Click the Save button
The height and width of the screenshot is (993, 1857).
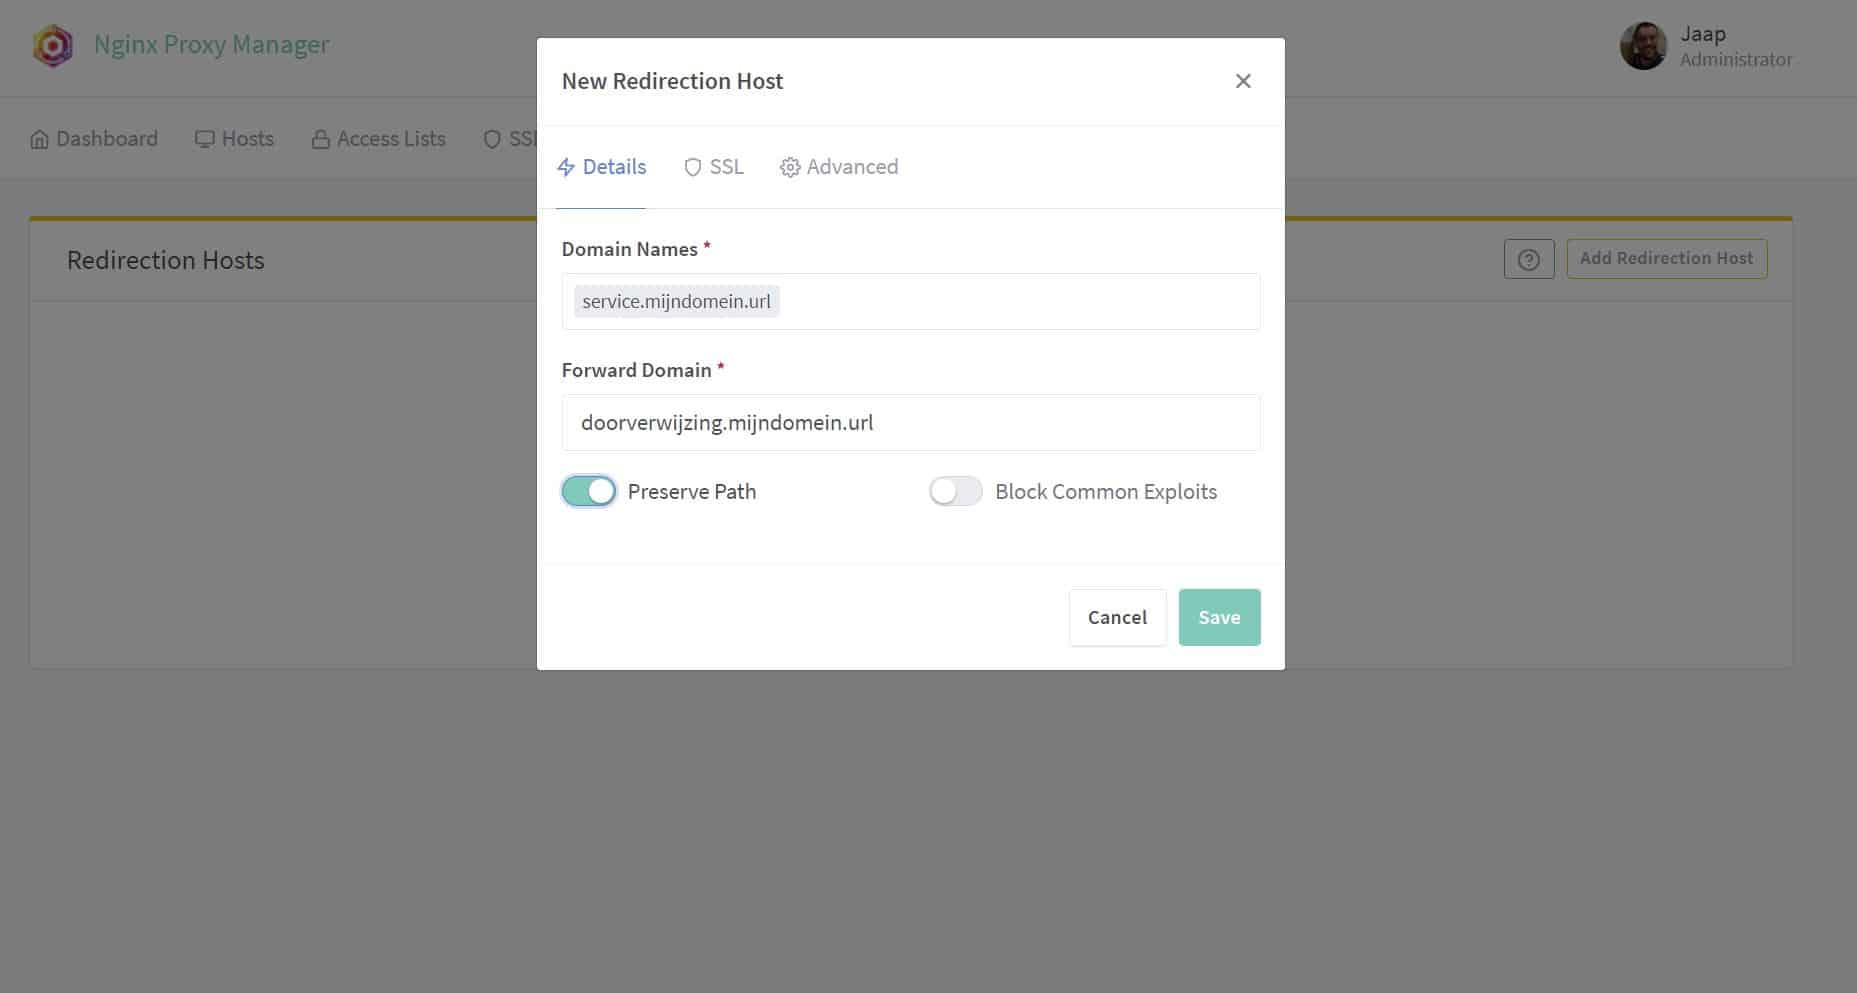click(1219, 618)
